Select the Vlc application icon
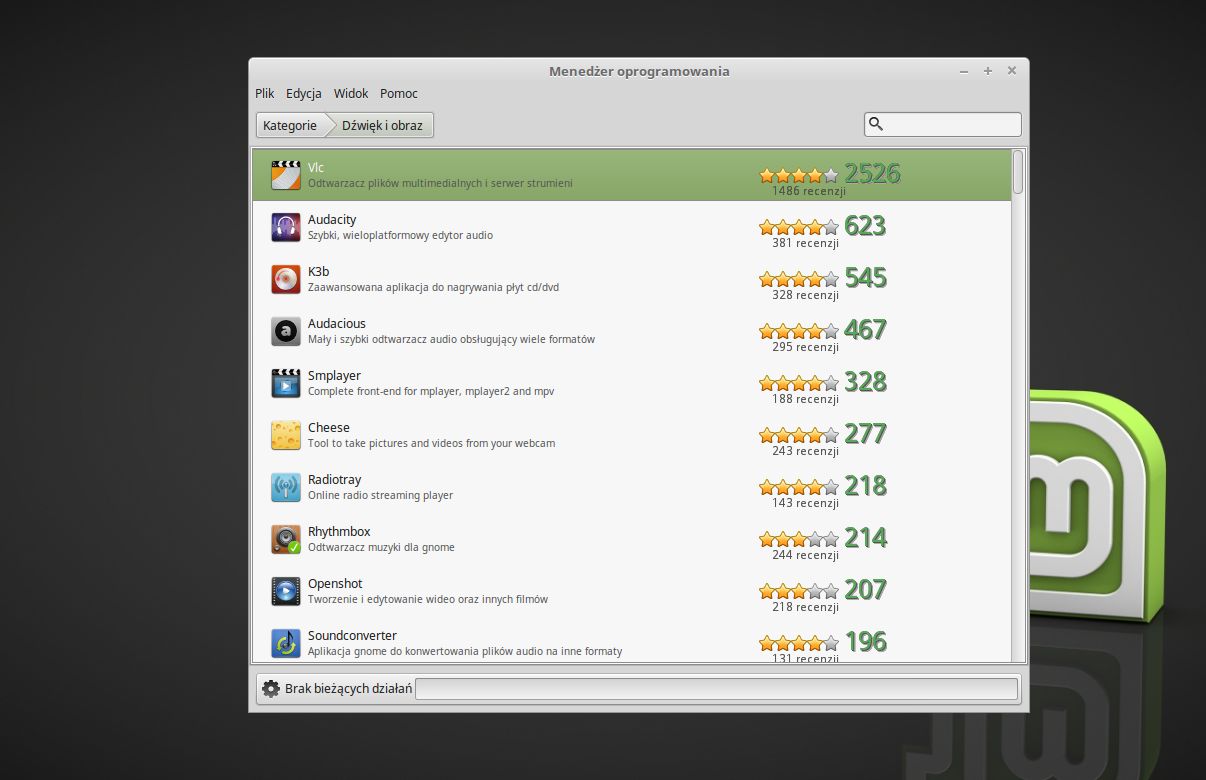The width and height of the screenshot is (1206, 780). pyautogui.click(x=286, y=175)
